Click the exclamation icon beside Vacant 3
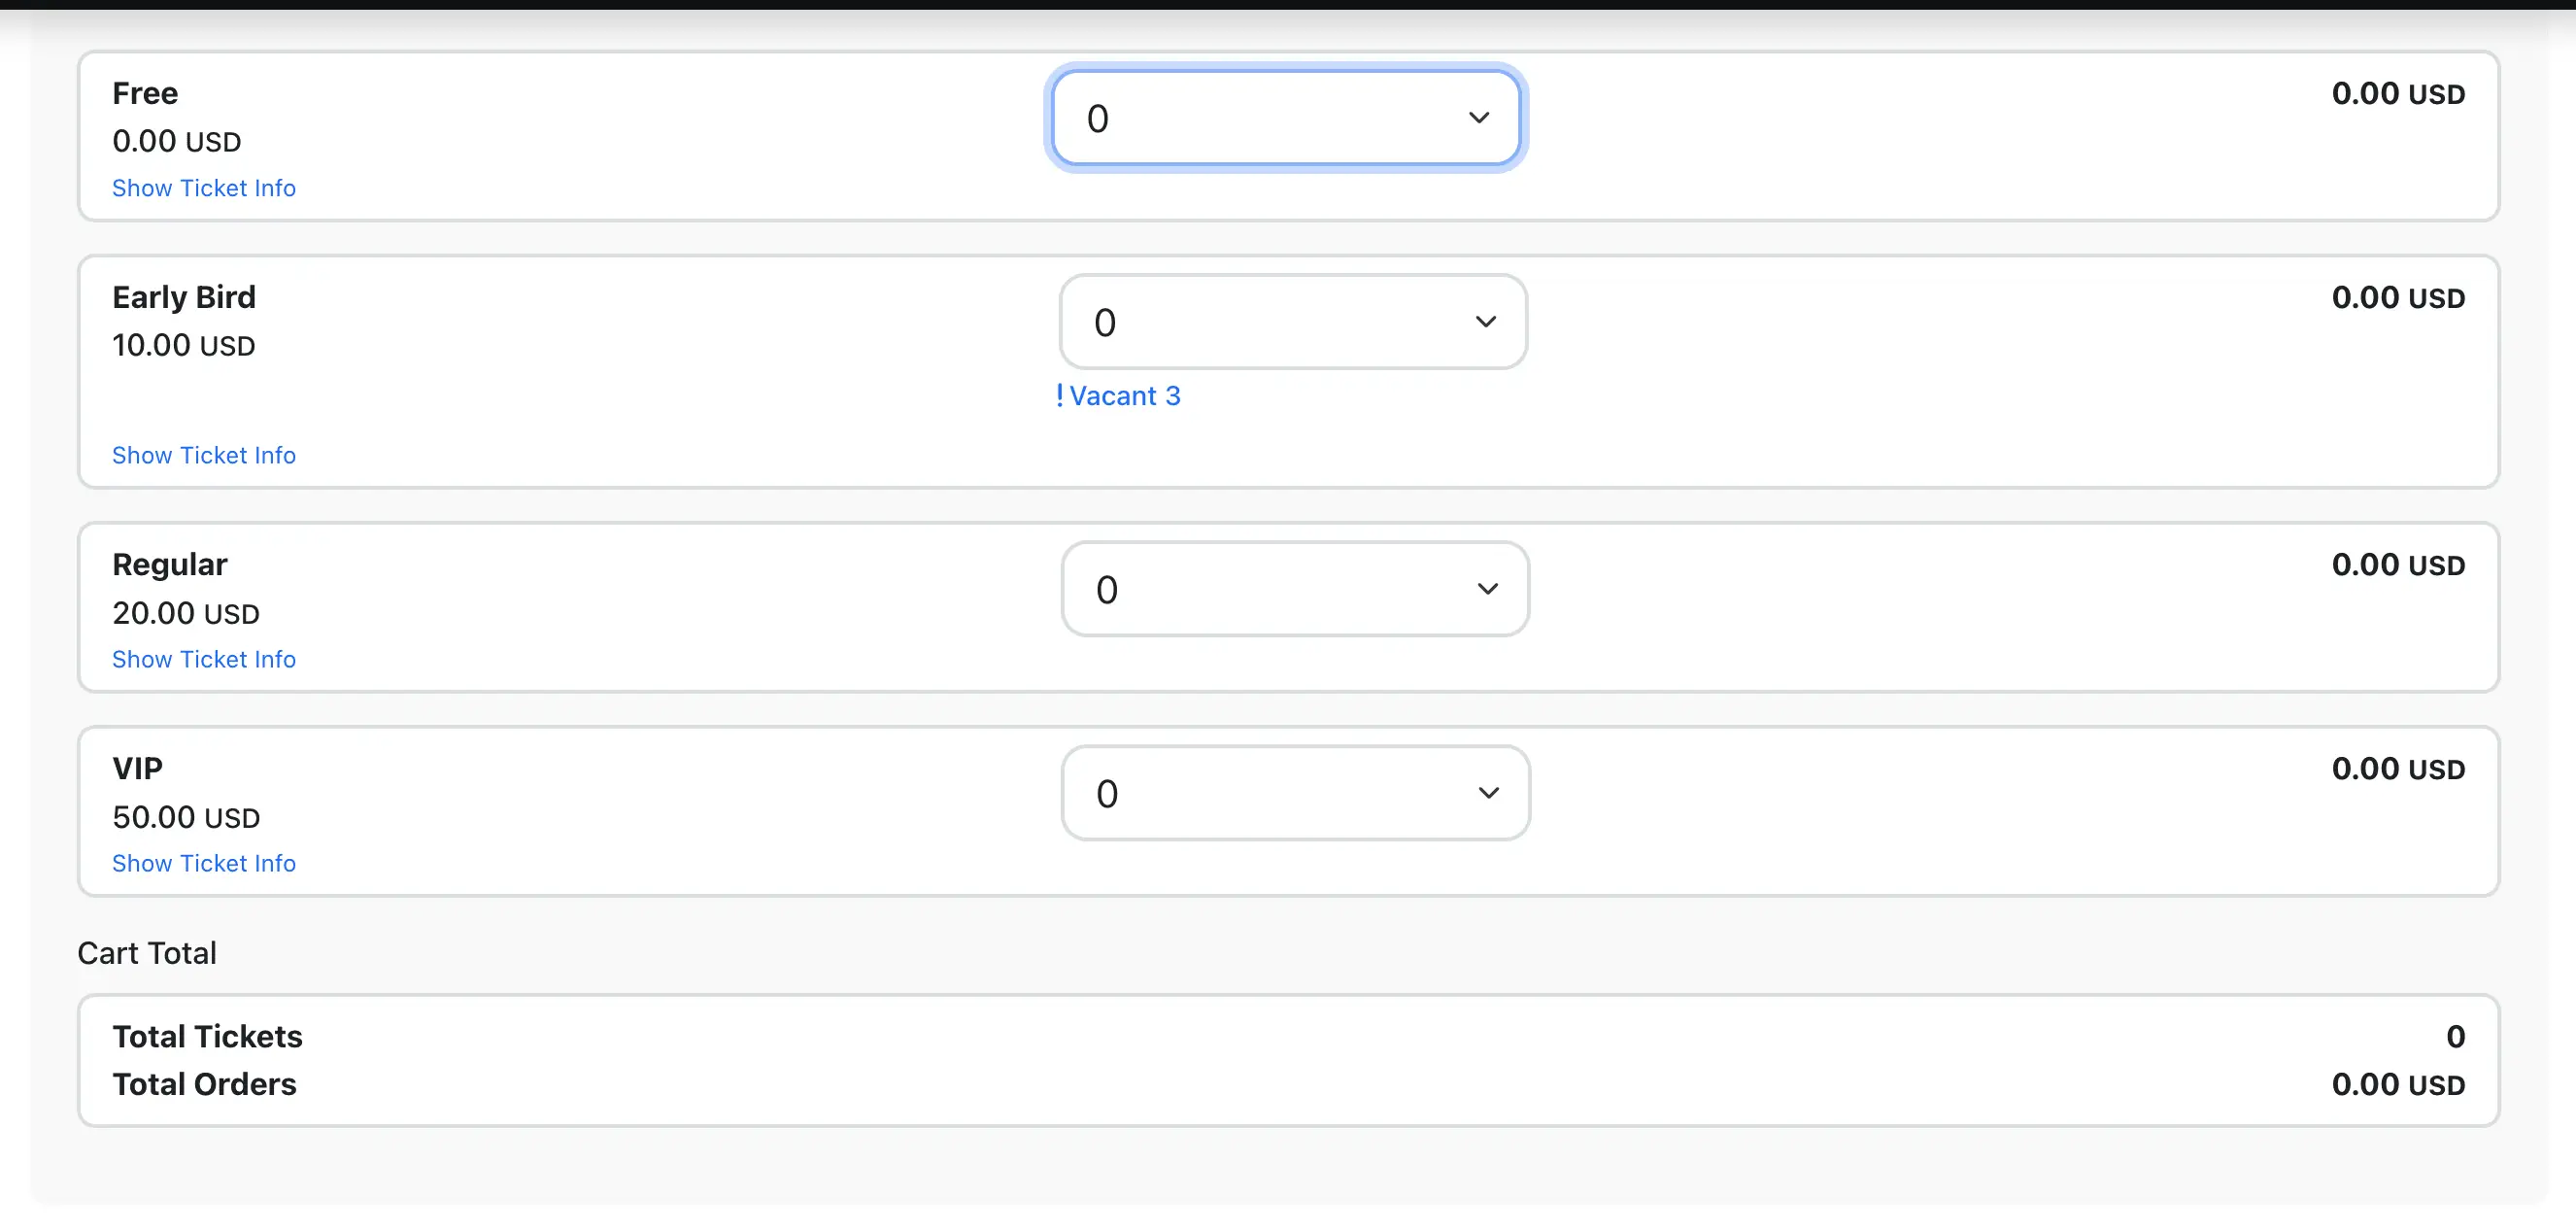Image resolution: width=2576 pixels, height=1232 pixels. [1060, 396]
